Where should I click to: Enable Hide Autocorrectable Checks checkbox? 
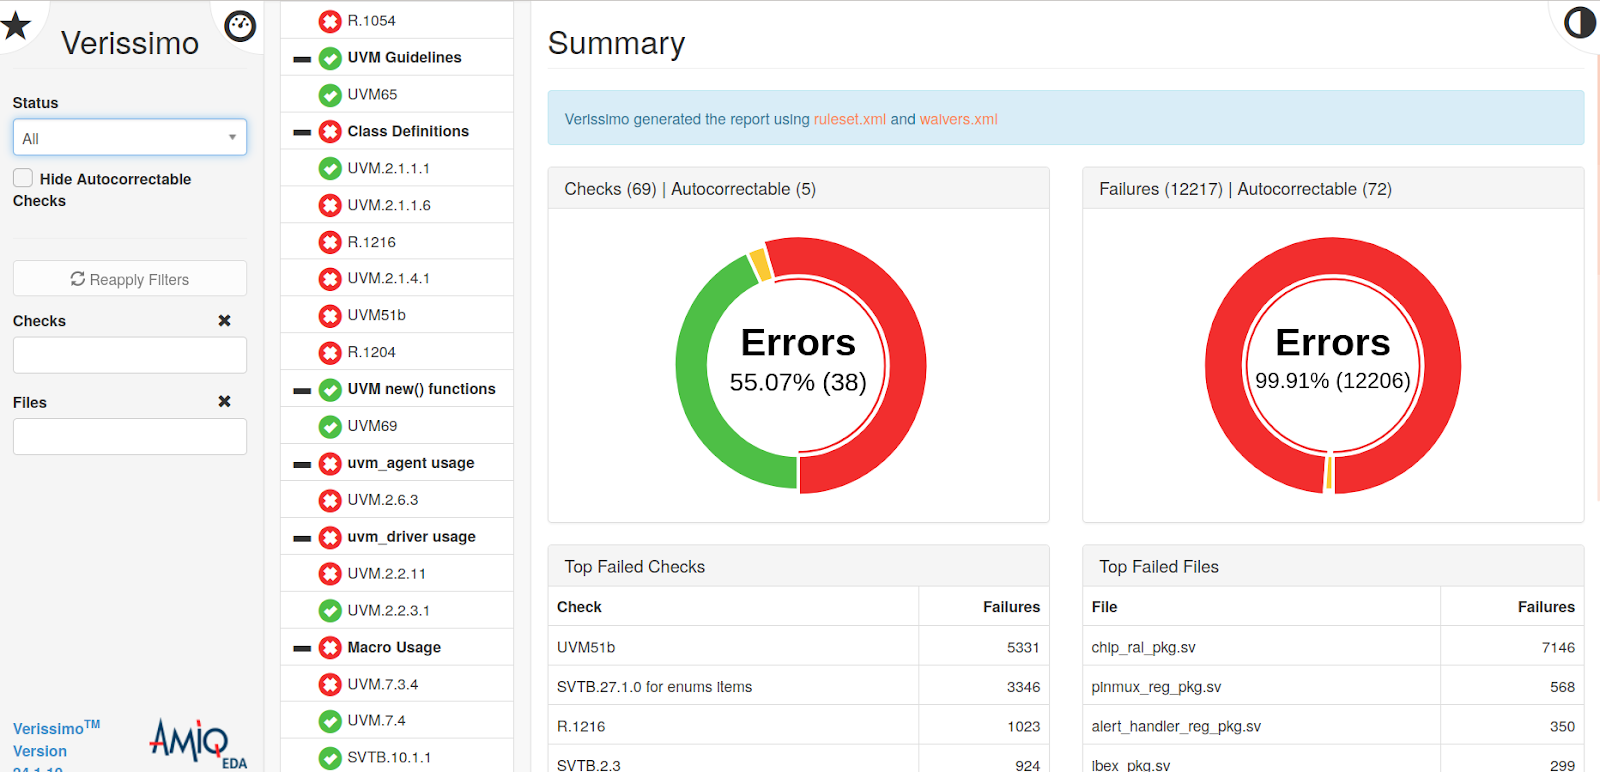[23, 178]
